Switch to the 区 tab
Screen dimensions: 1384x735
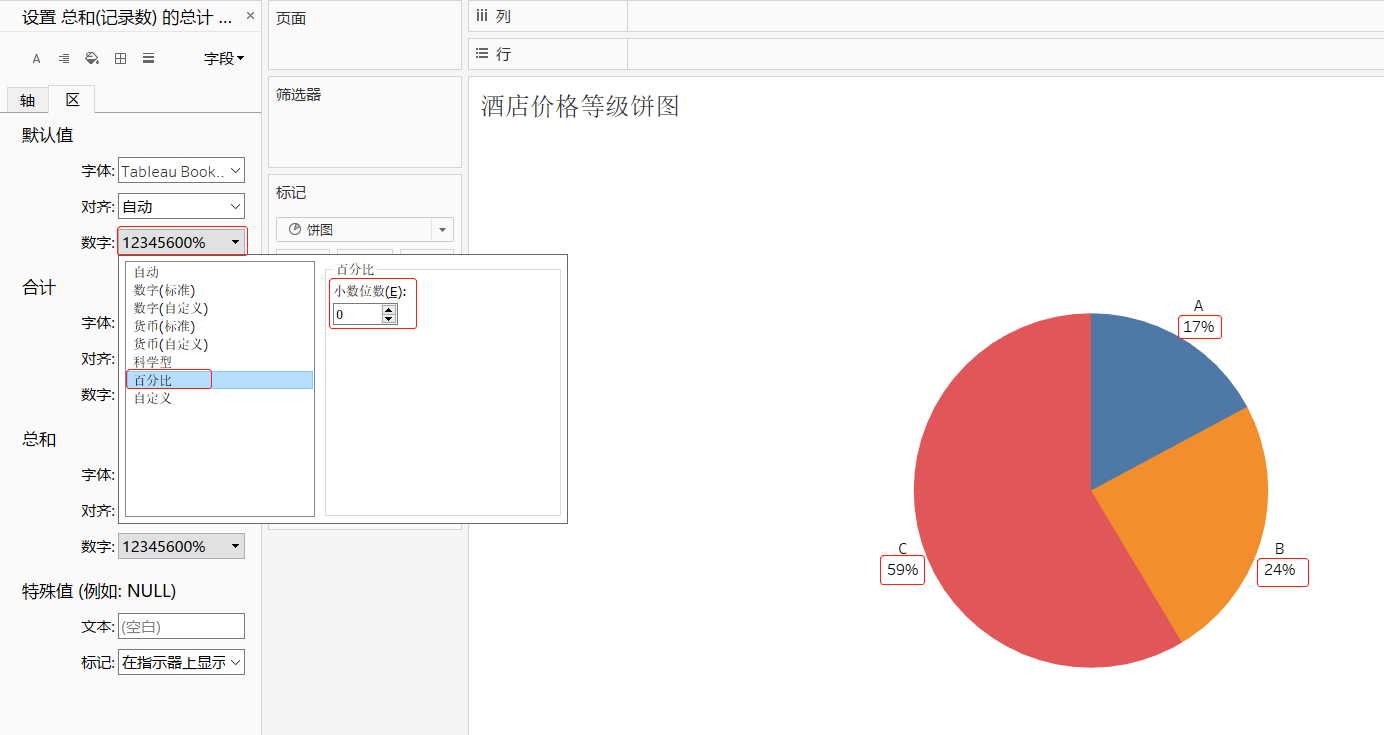coord(72,100)
